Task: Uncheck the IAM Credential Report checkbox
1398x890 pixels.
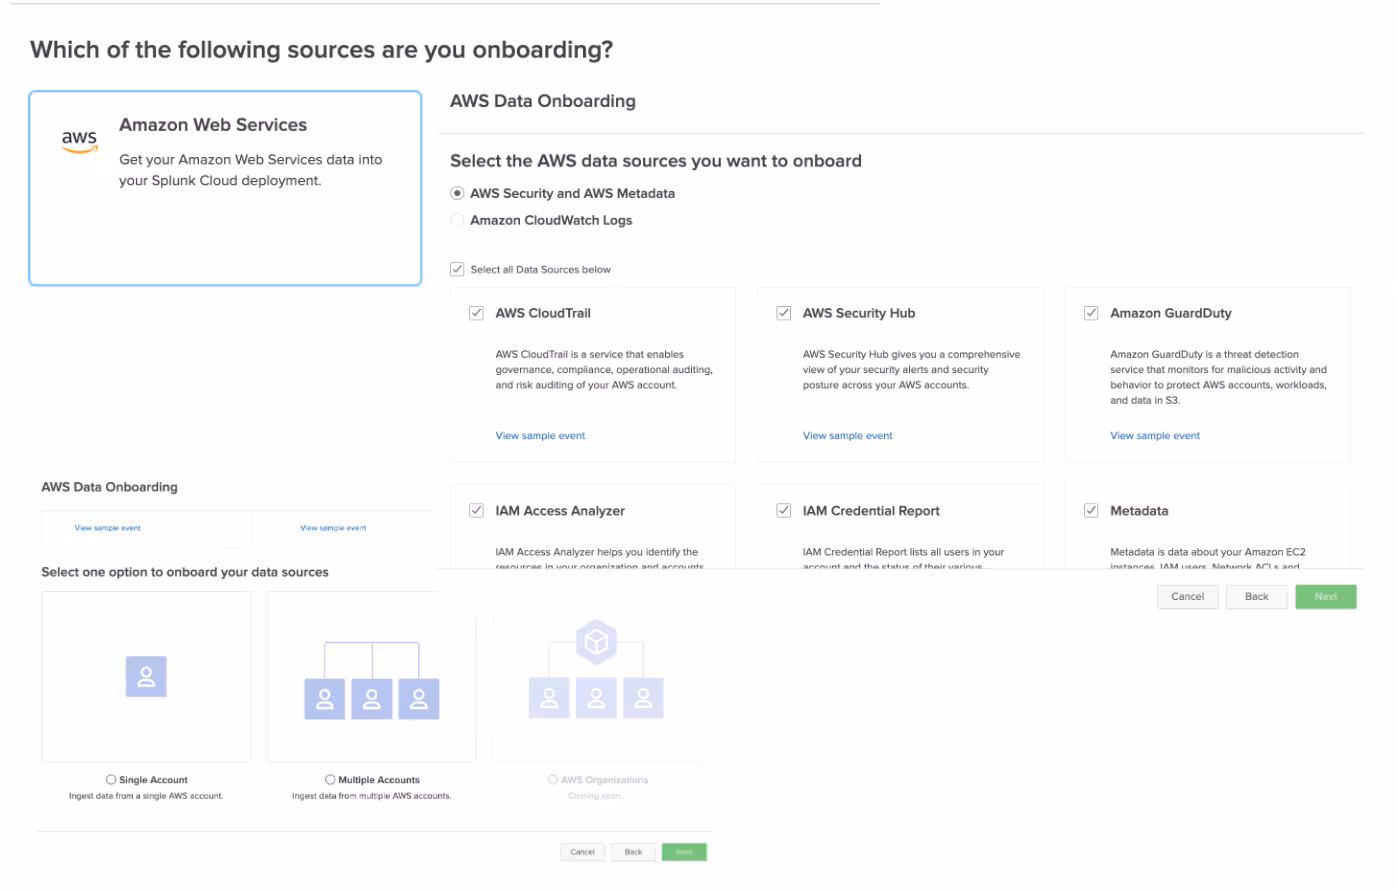Action: pyautogui.click(x=784, y=510)
